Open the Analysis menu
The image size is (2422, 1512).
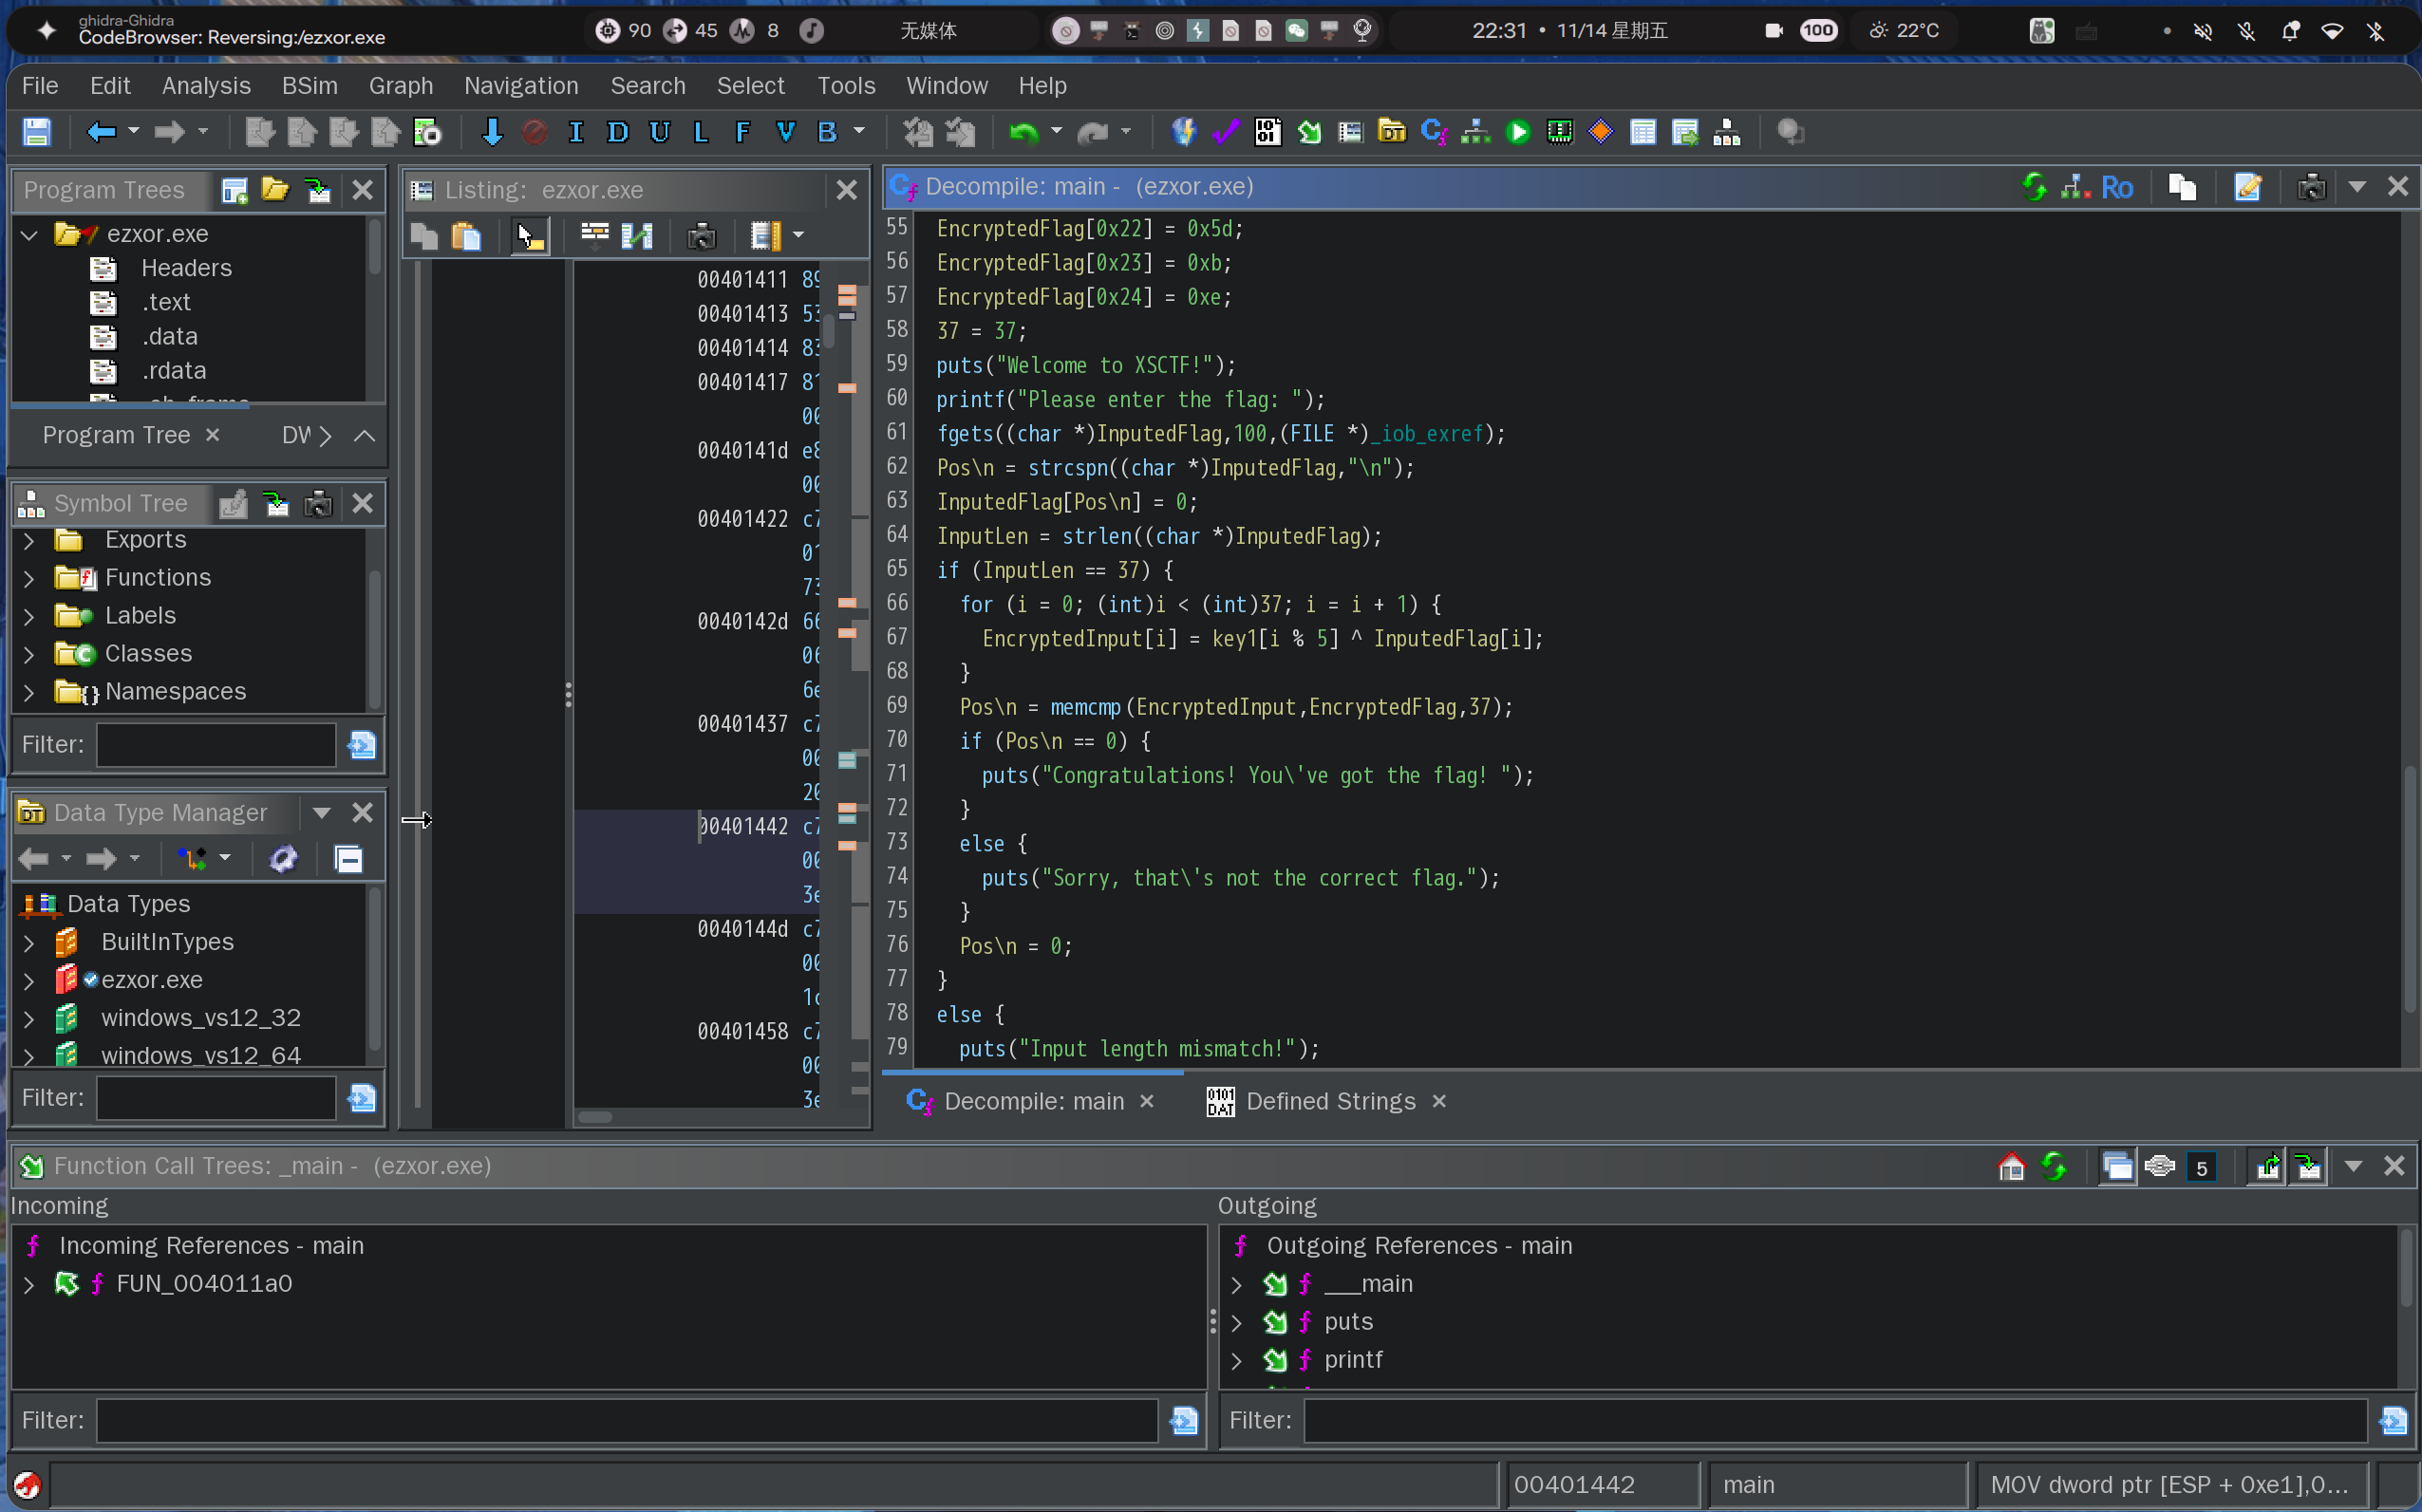pyautogui.click(x=206, y=86)
